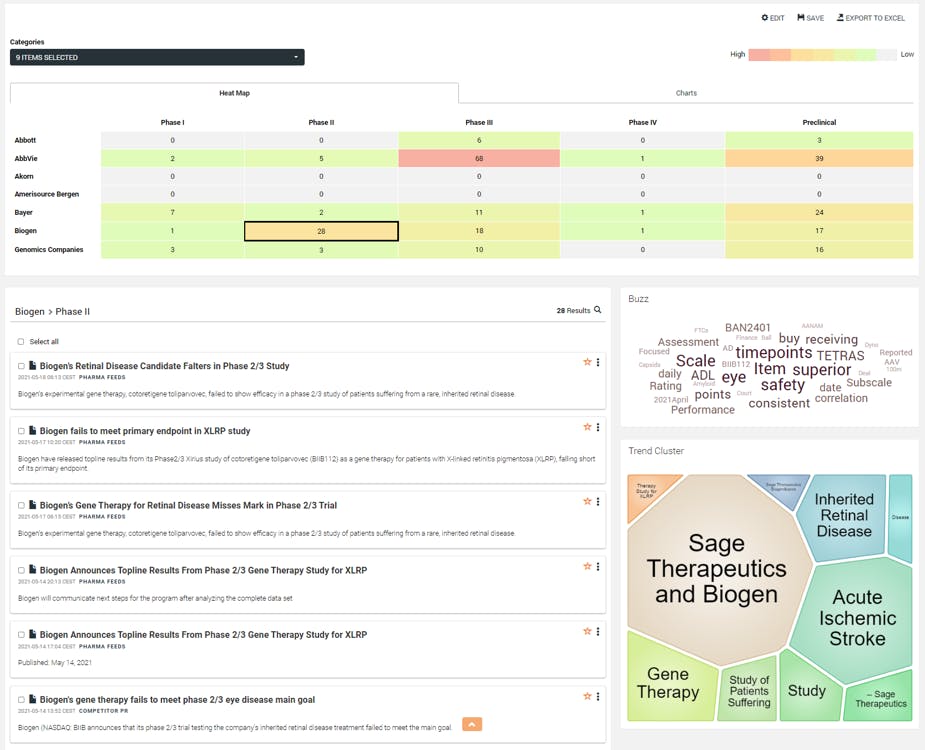This screenshot has width=925, height=750.
Task: Open kebab menu for 'eye disease main goal' article
Action: pos(598,696)
